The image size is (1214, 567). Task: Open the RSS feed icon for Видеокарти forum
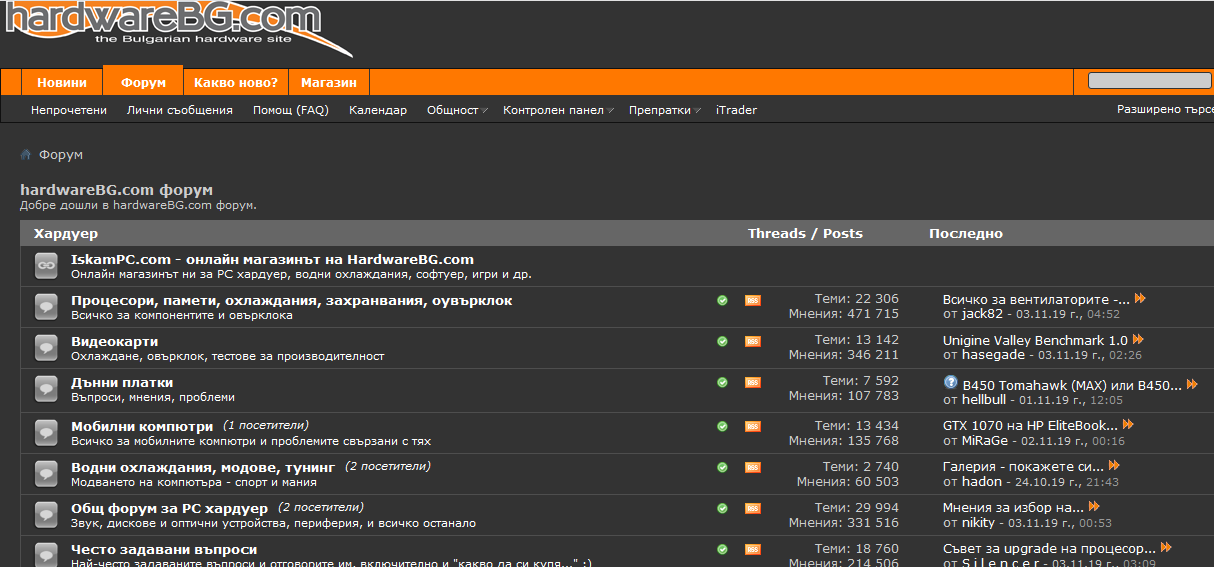pyautogui.click(x=752, y=341)
